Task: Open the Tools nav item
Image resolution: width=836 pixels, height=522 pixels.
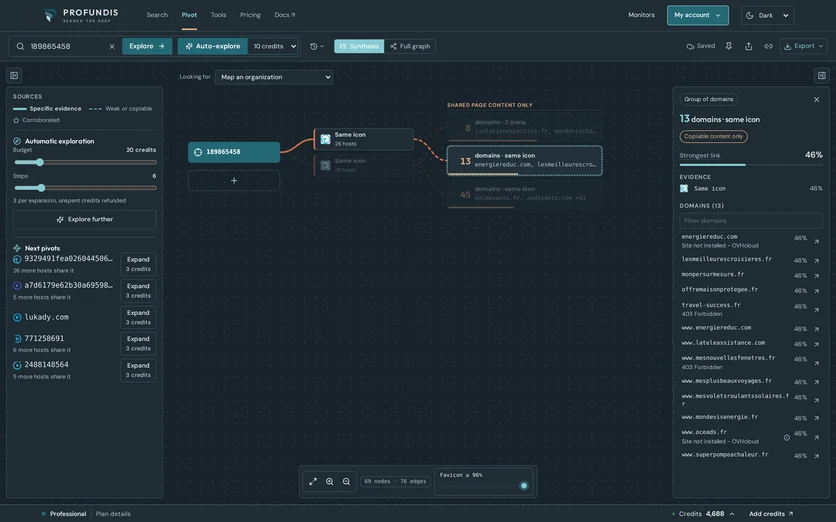Action: point(218,15)
